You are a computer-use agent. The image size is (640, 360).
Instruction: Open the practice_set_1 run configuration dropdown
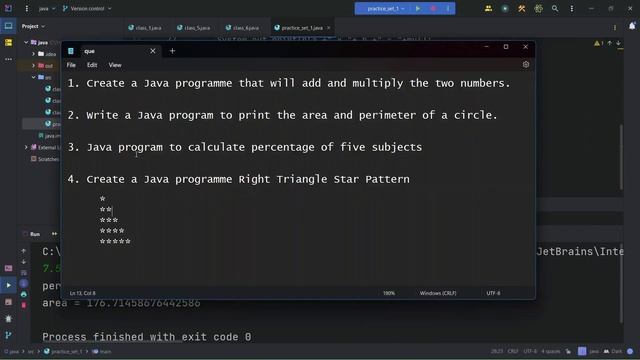pyautogui.click(x=385, y=8)
